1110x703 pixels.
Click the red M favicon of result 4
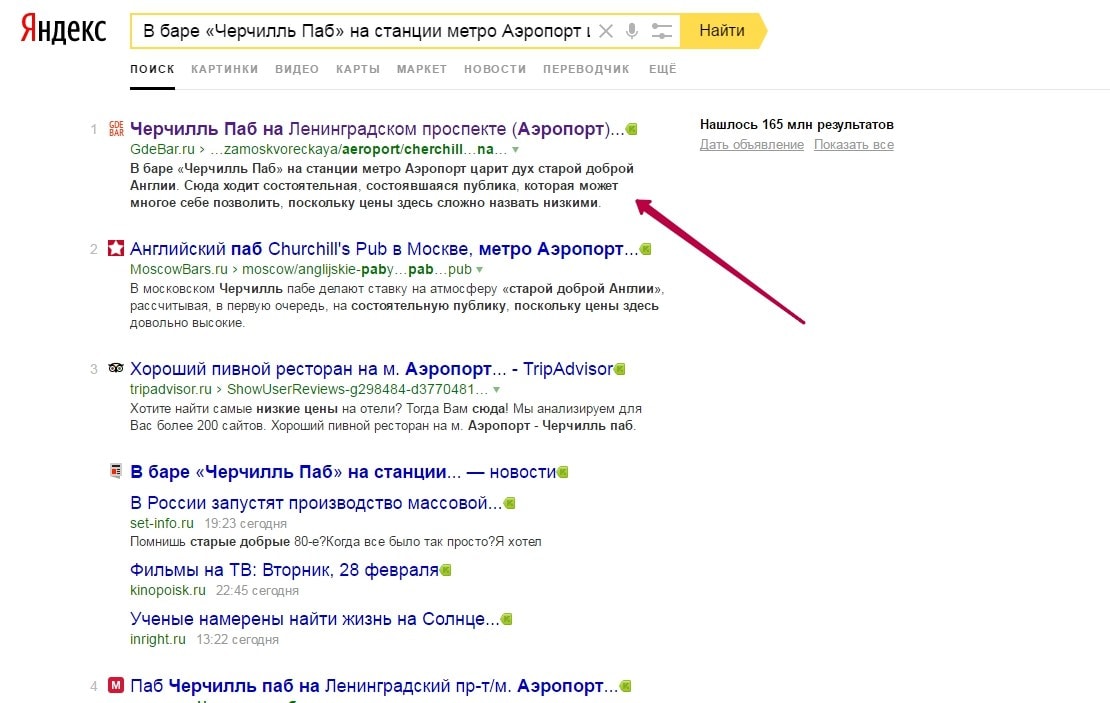pos(116,685)
